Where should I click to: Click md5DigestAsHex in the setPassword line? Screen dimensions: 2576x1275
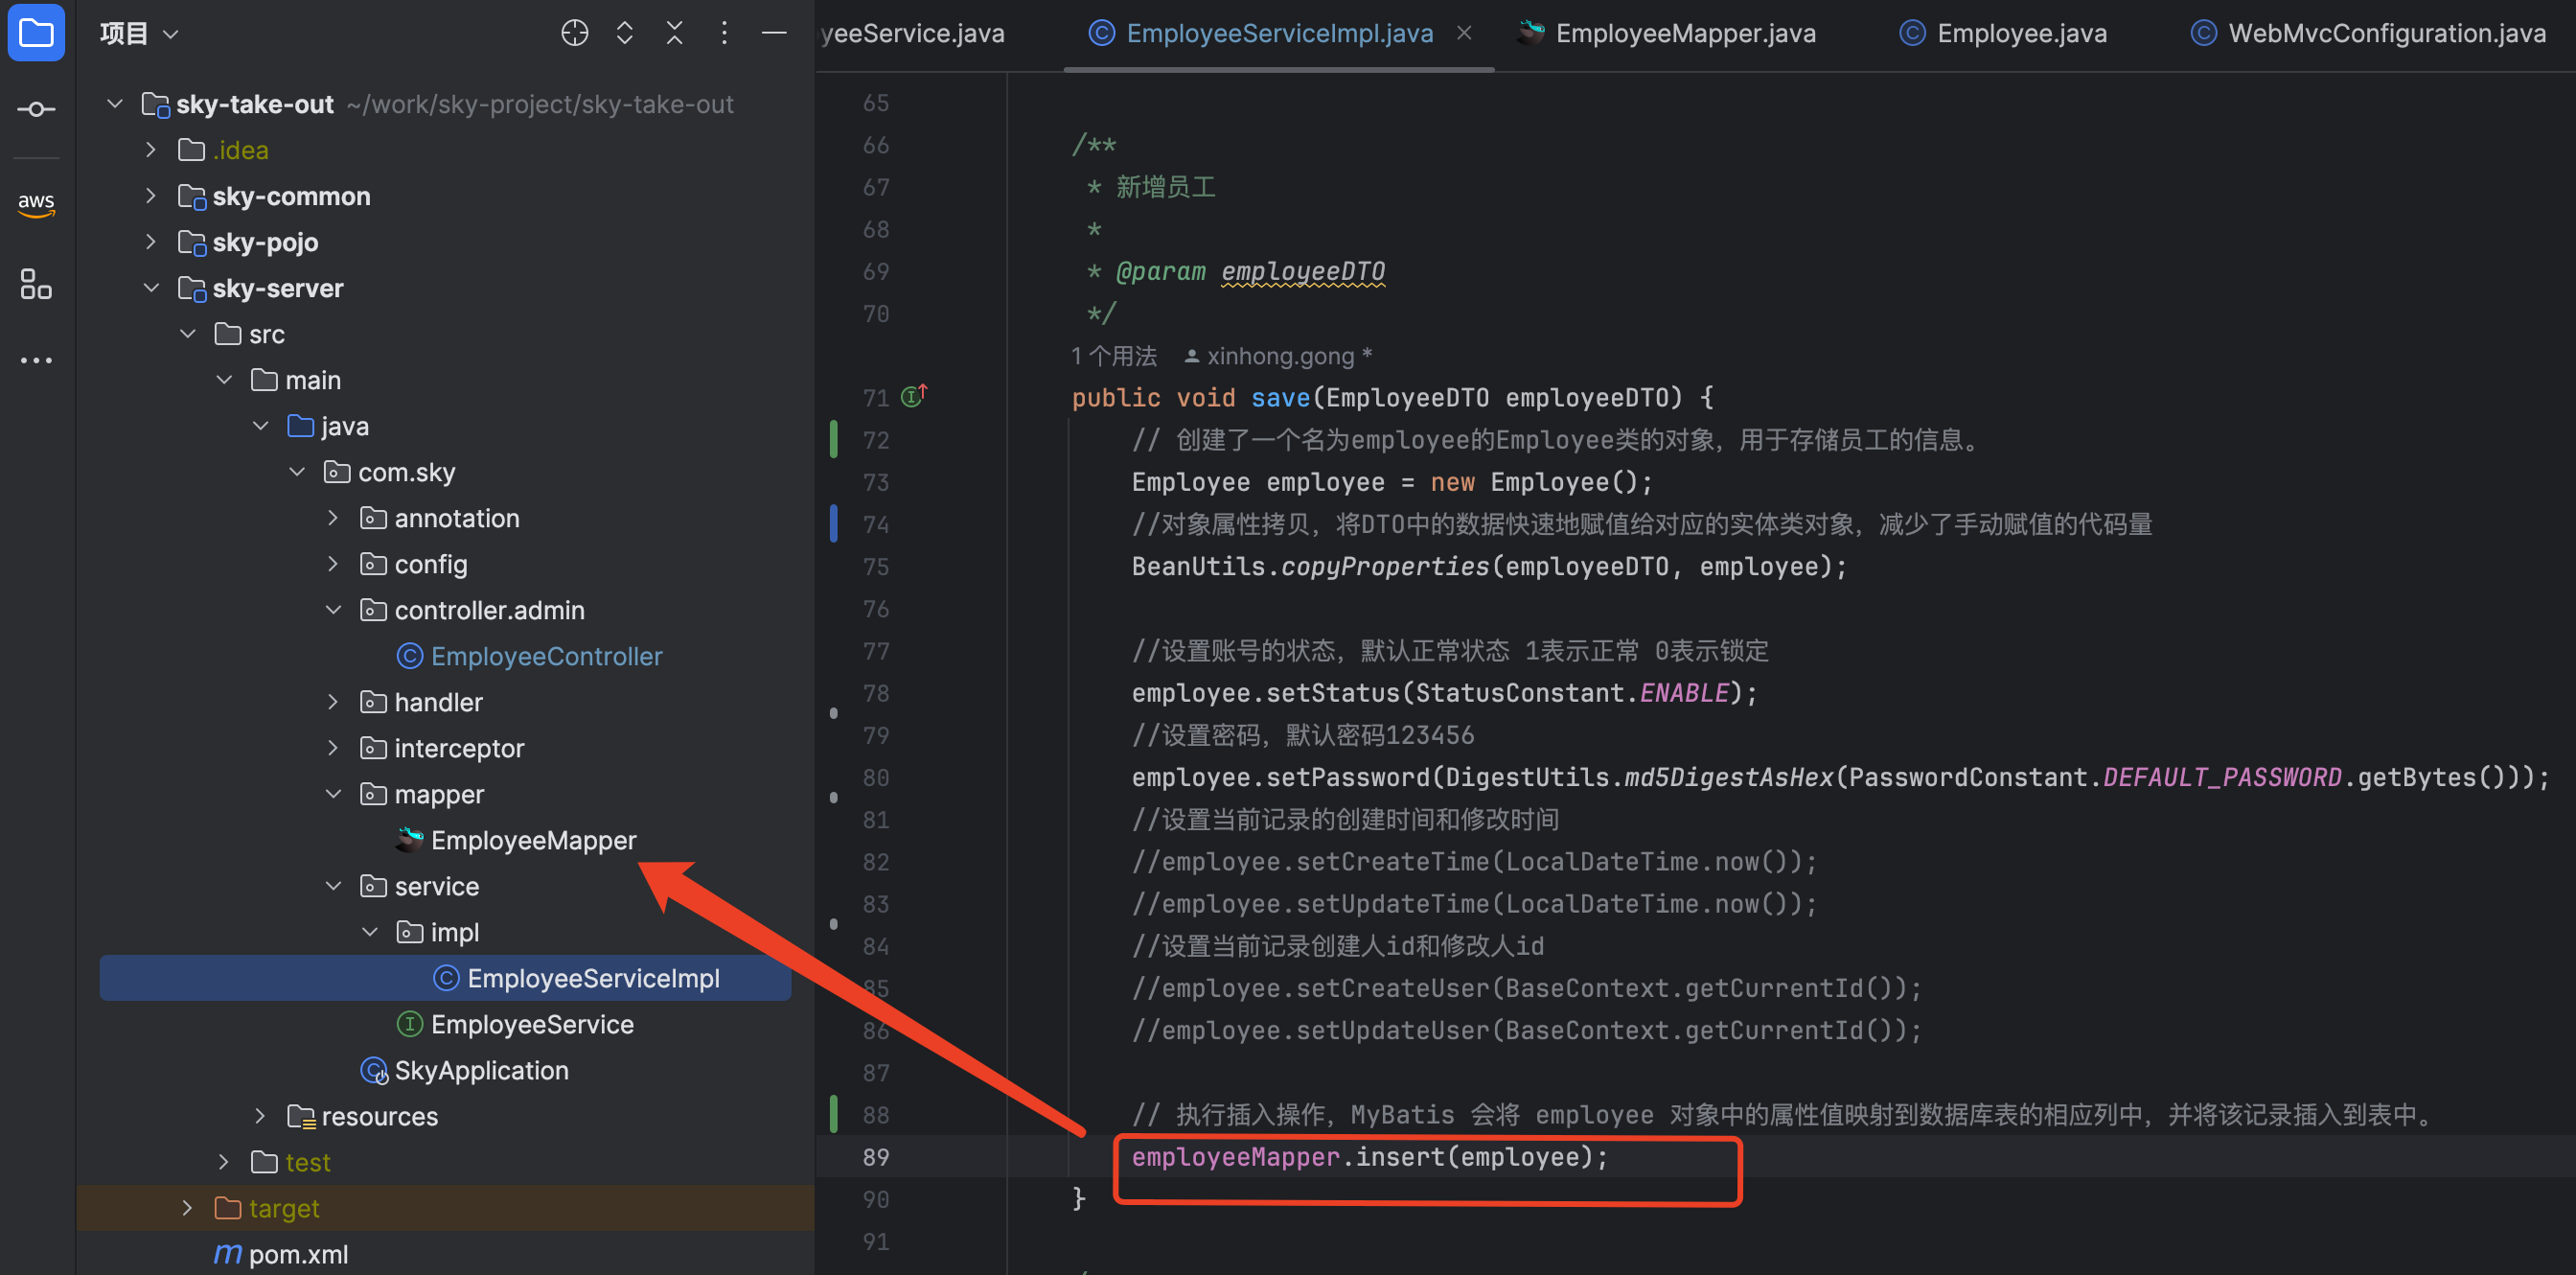1728,777
